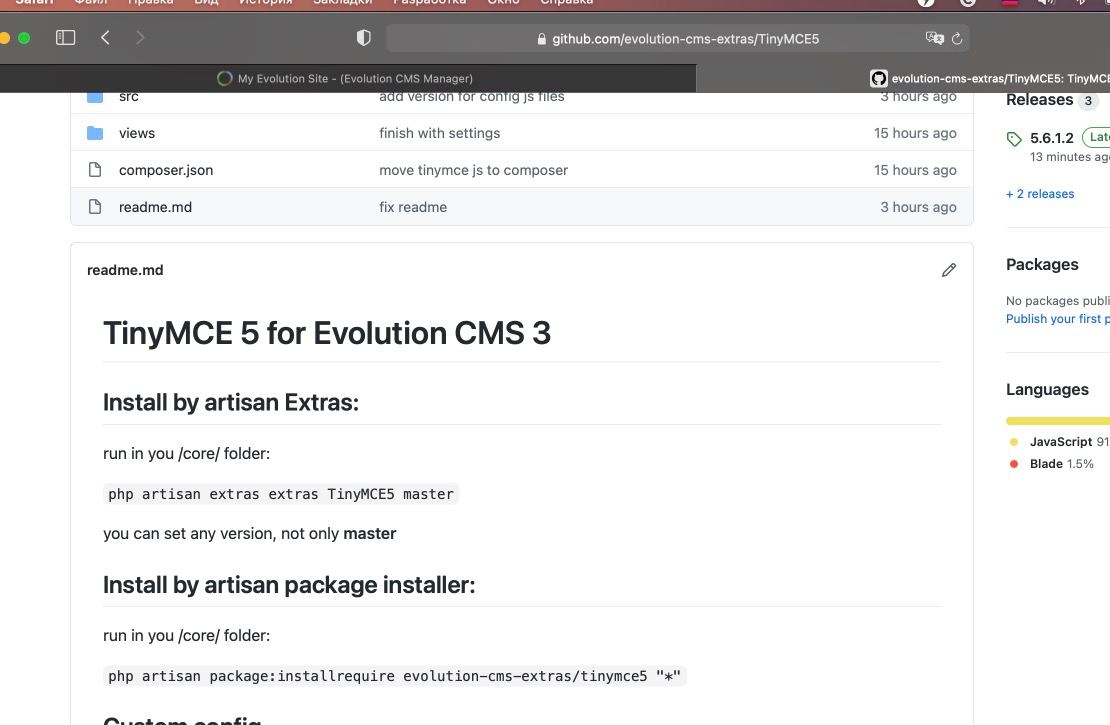
Task: Open commit 'finish with settings'
Action: click(440, 133)
